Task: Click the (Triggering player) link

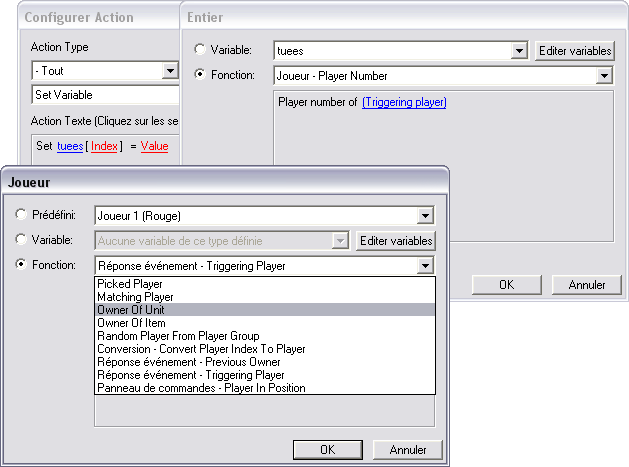Action: pyautogui.click(x=404, y=102)
